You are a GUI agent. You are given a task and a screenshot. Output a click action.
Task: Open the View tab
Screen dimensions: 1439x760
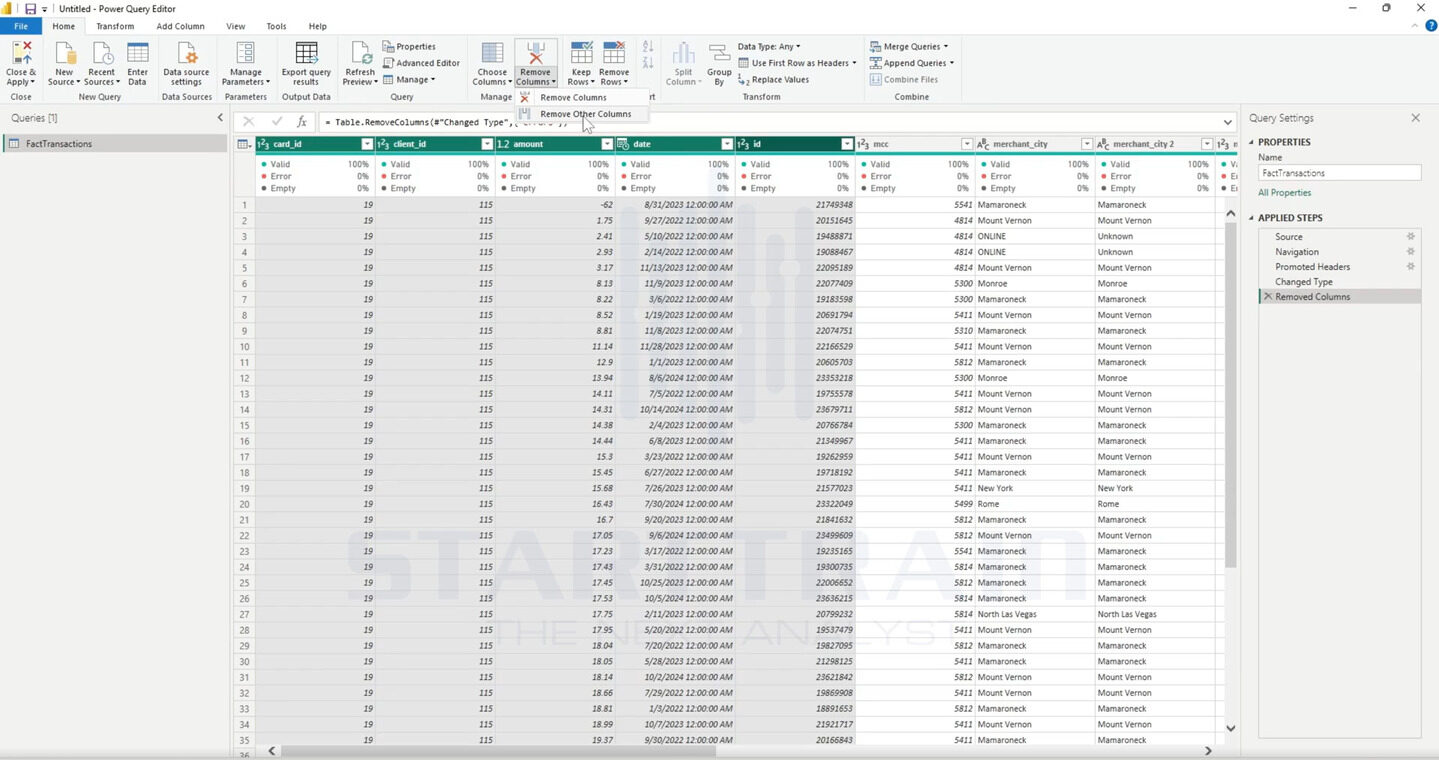(x=236, y=27)
